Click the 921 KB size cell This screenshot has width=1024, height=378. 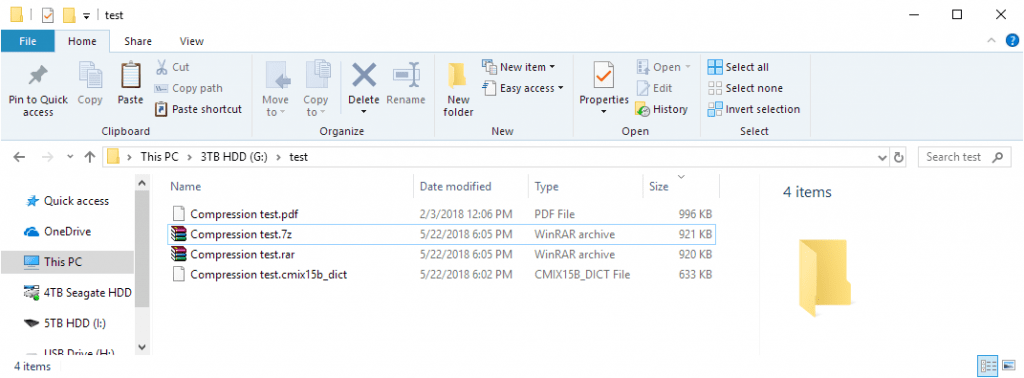(695, 234)
